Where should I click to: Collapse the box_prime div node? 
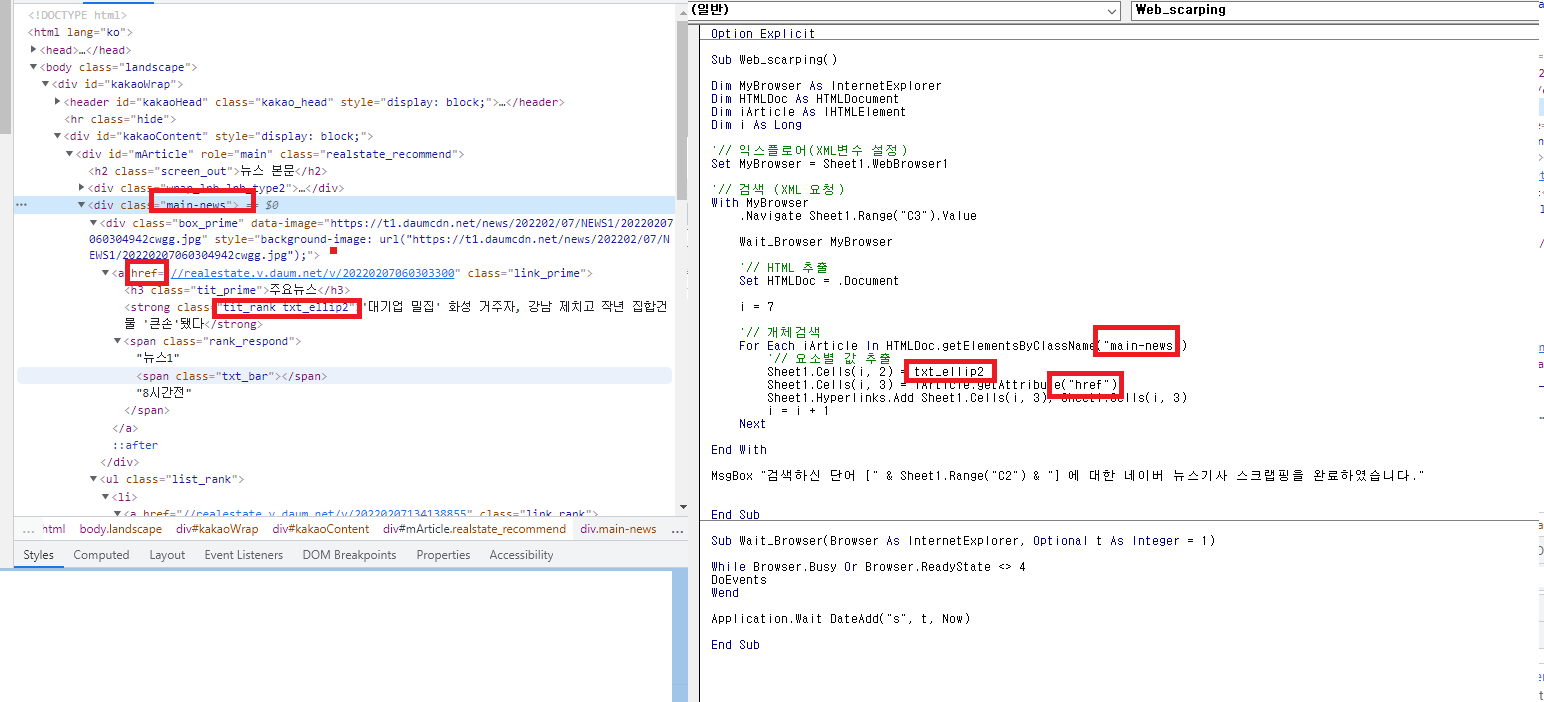(x=94, y=222)
